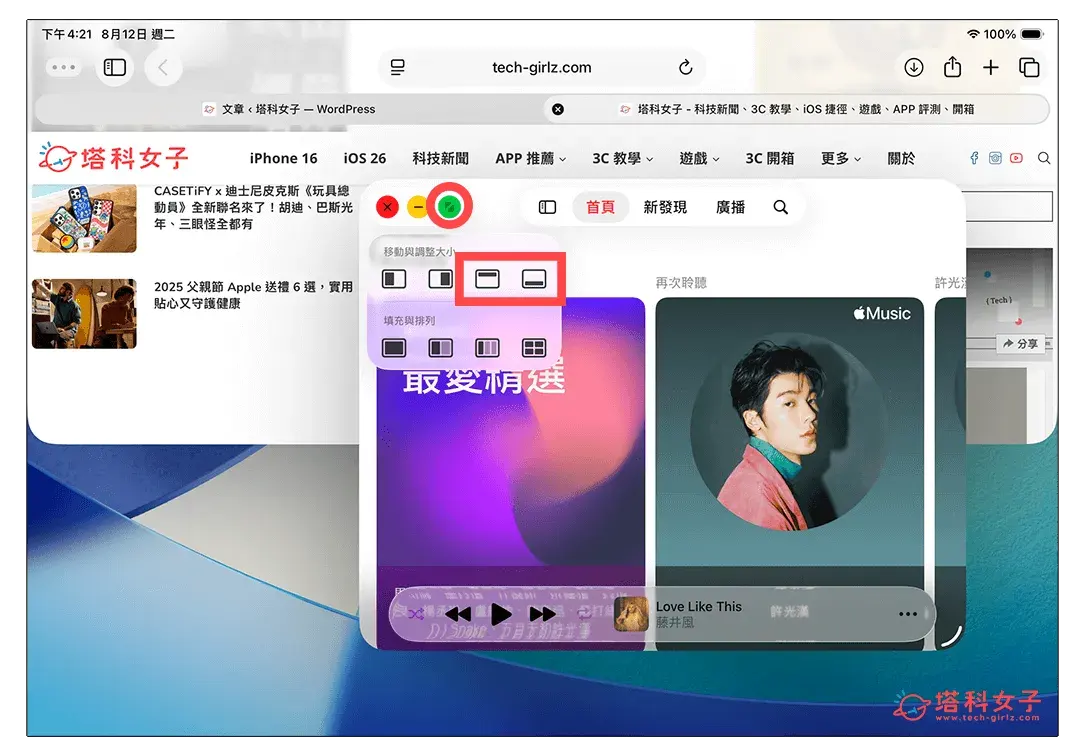Open 3C 開箱 navigation link
The height and width of the screenshot is (756, 1080).
click(x=769, y=158)
